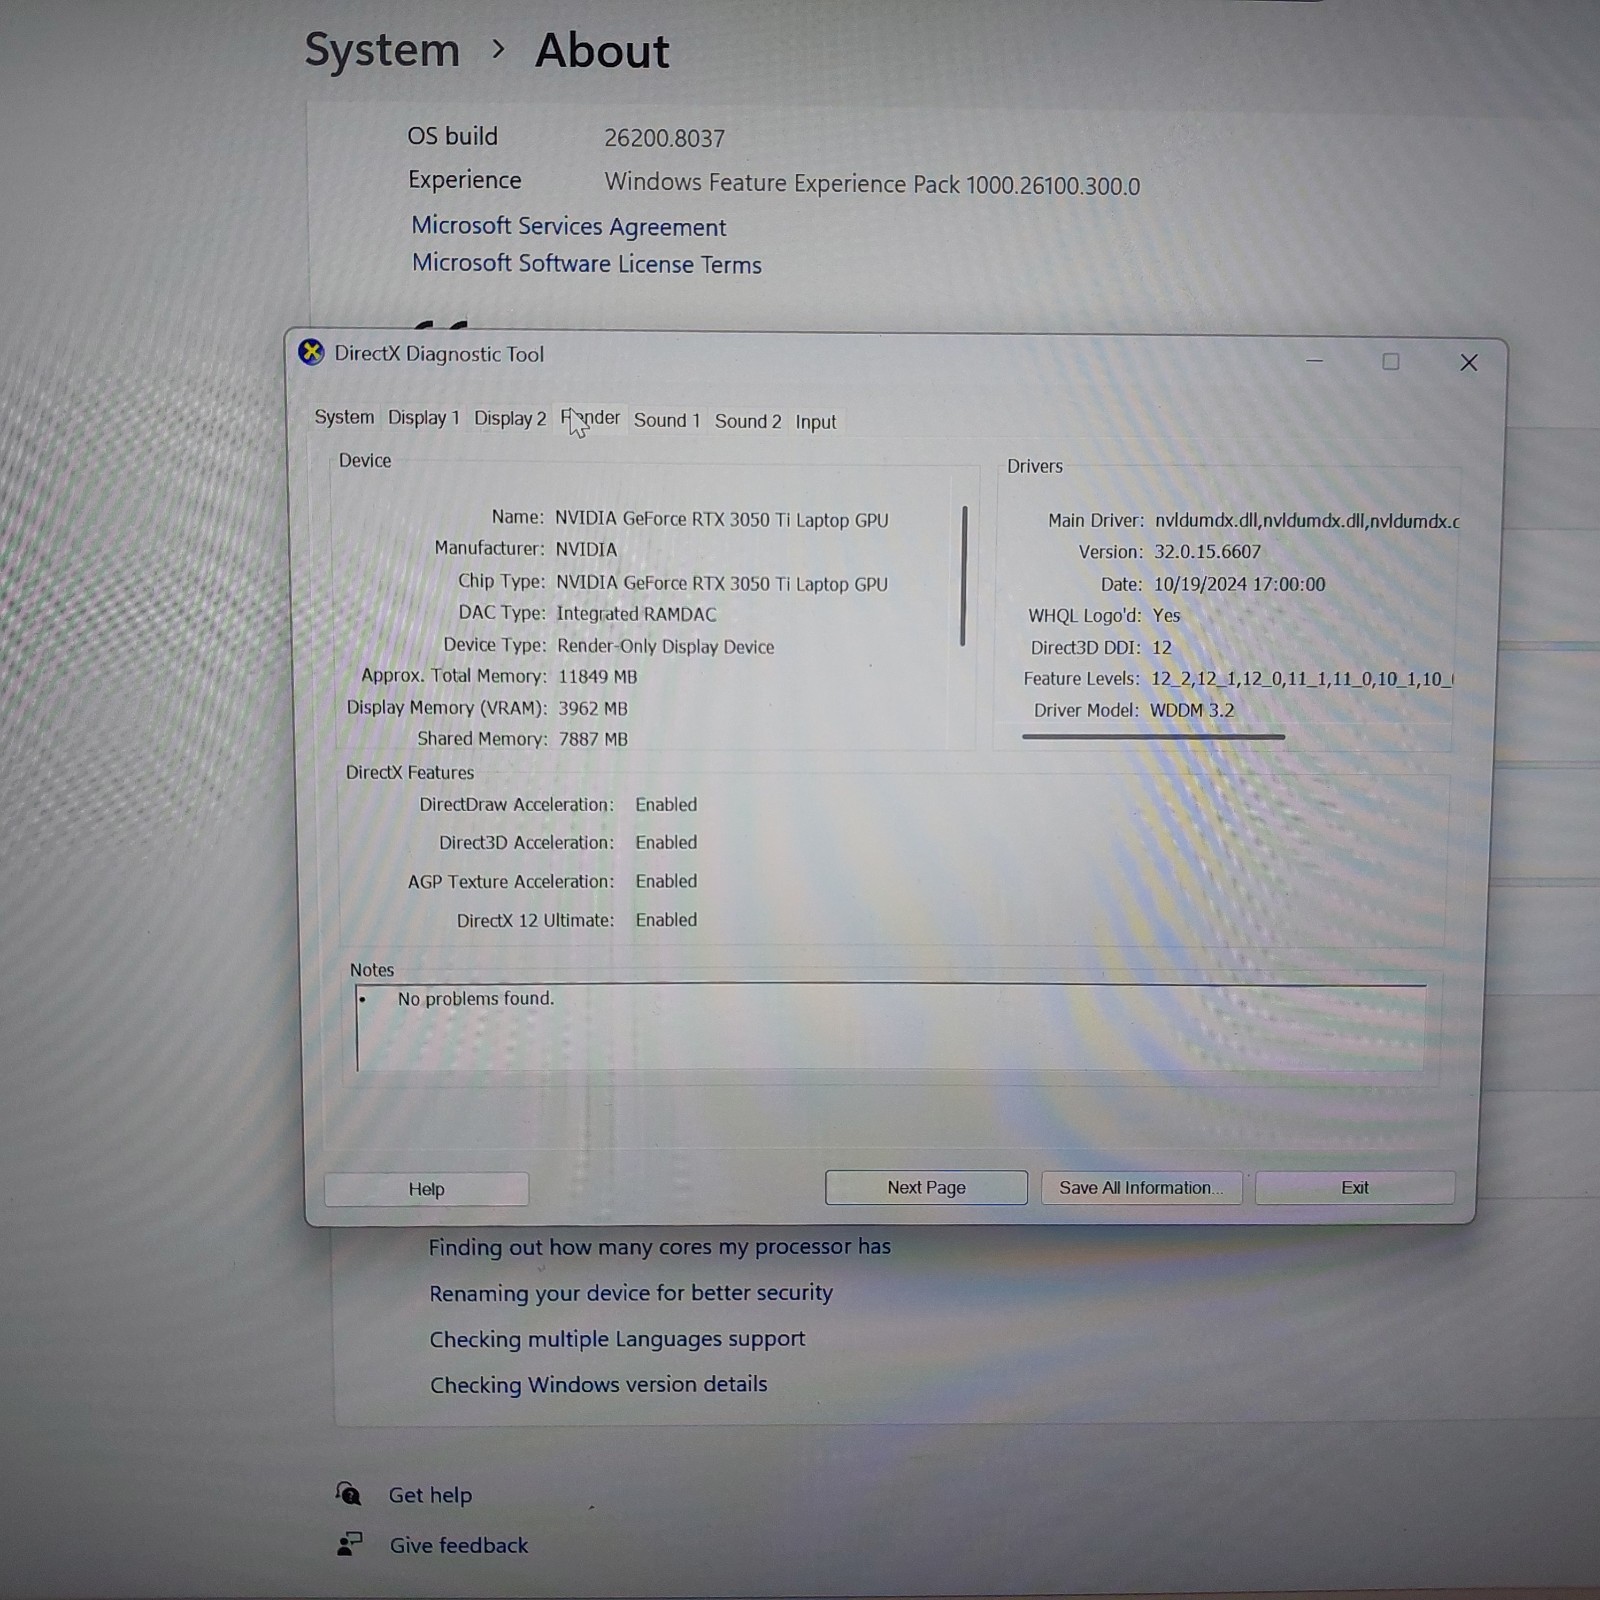Click inside the Notes text box

890,1028
